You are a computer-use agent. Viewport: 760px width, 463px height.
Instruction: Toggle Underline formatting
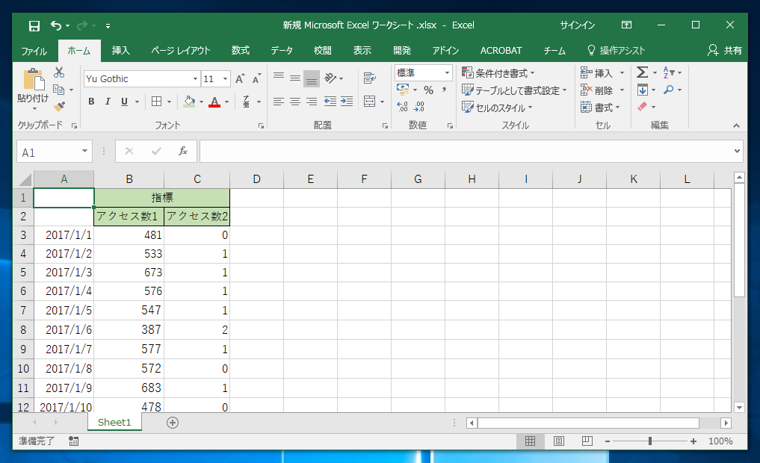tap(125, 101)
